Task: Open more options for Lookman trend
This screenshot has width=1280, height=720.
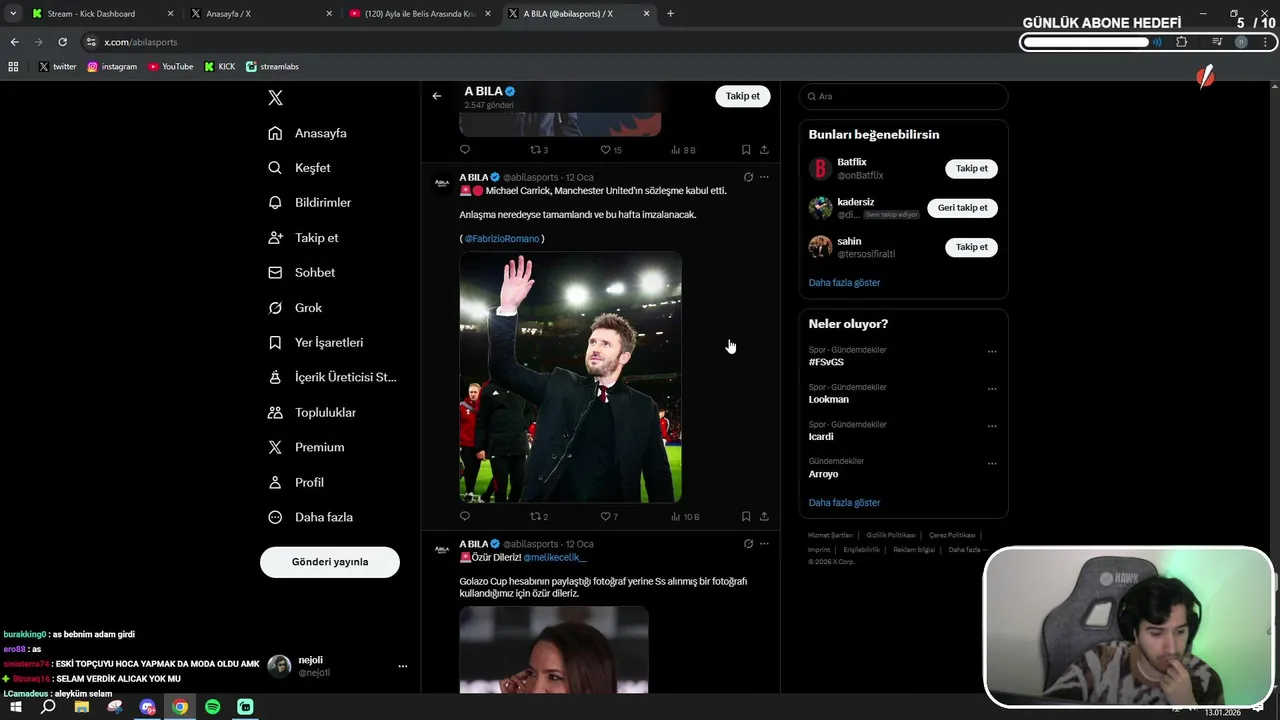Action: 992,389
